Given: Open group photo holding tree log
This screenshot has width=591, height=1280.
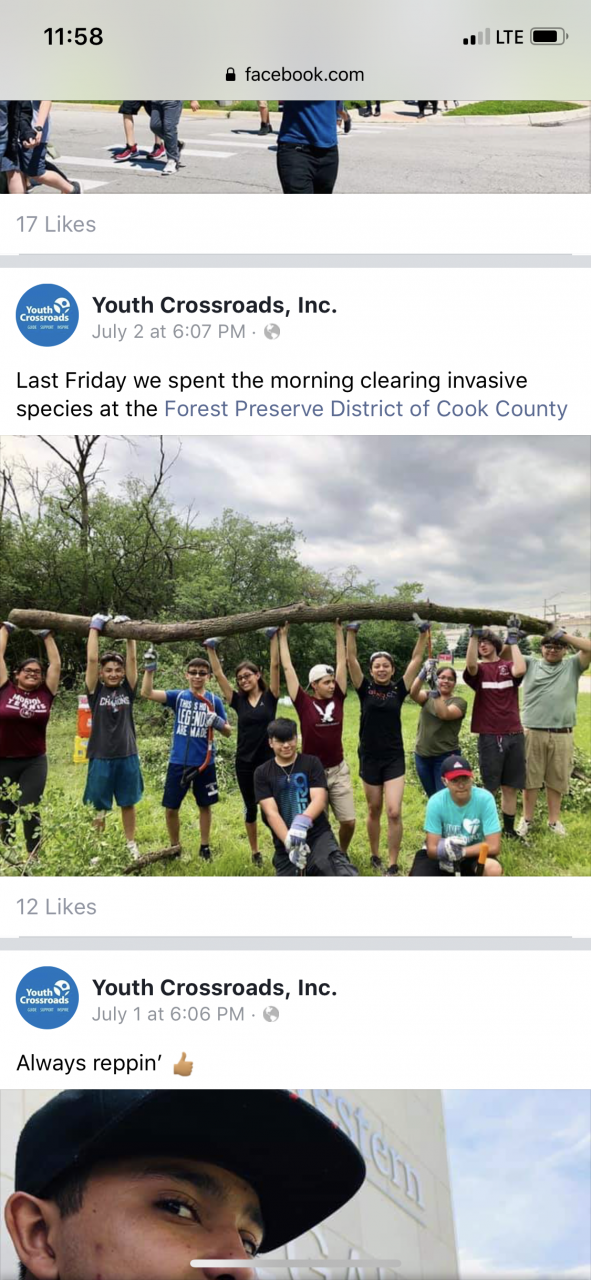Looking at the screenshot, I should [x=295, y=656].
